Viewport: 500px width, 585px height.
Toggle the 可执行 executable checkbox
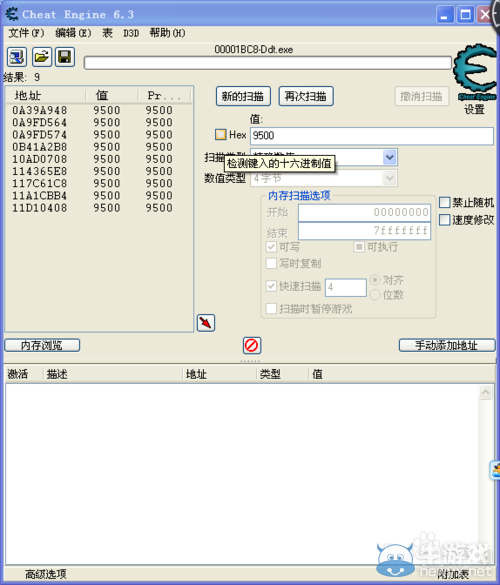coord(359,247)
